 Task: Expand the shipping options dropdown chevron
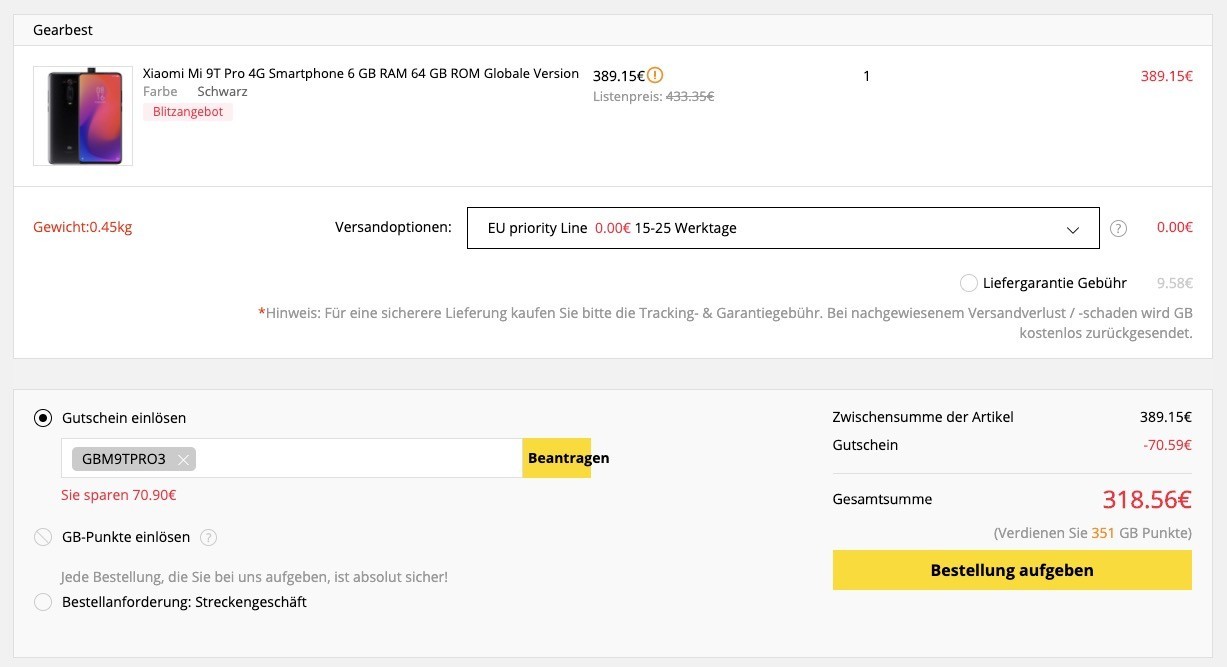1073,229
